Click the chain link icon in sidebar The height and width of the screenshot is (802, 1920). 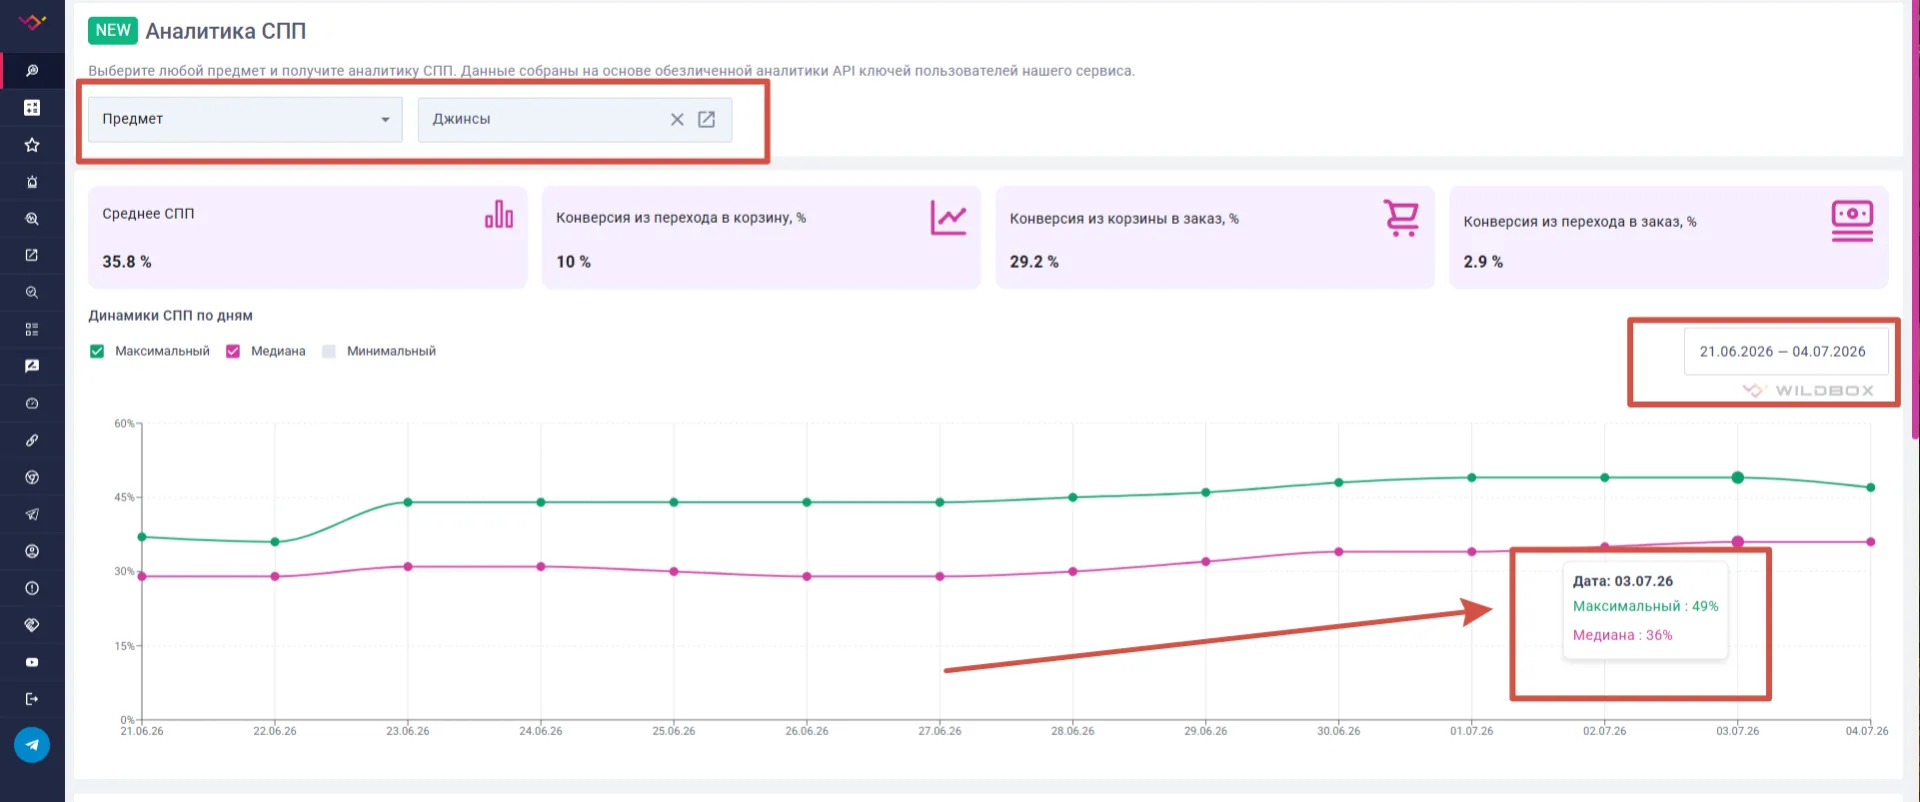(x=32, y=440)
